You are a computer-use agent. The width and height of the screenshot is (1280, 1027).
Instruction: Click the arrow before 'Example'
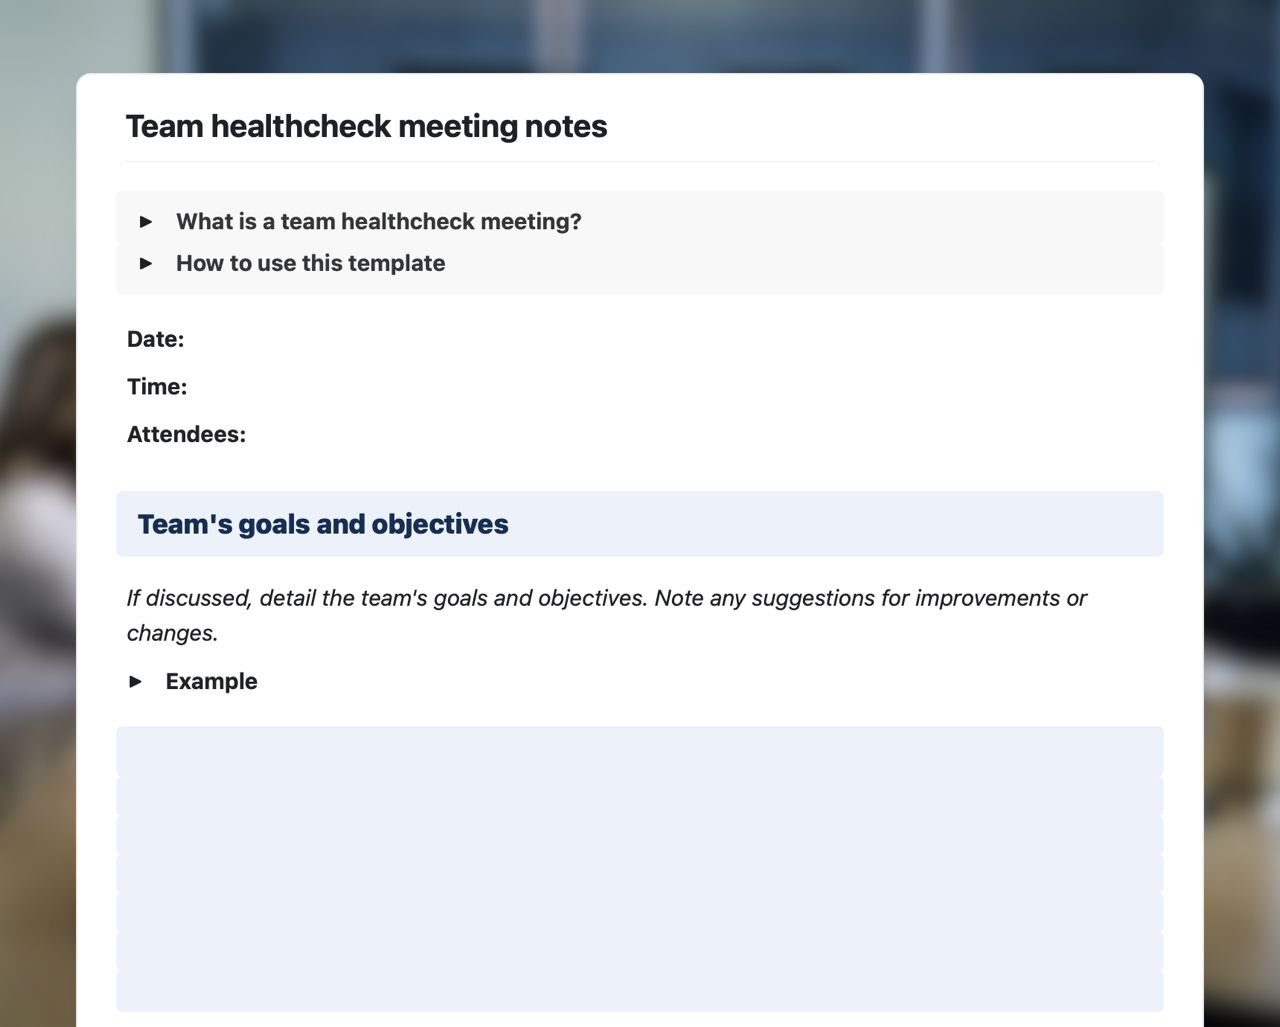click(x=136, y=681)
